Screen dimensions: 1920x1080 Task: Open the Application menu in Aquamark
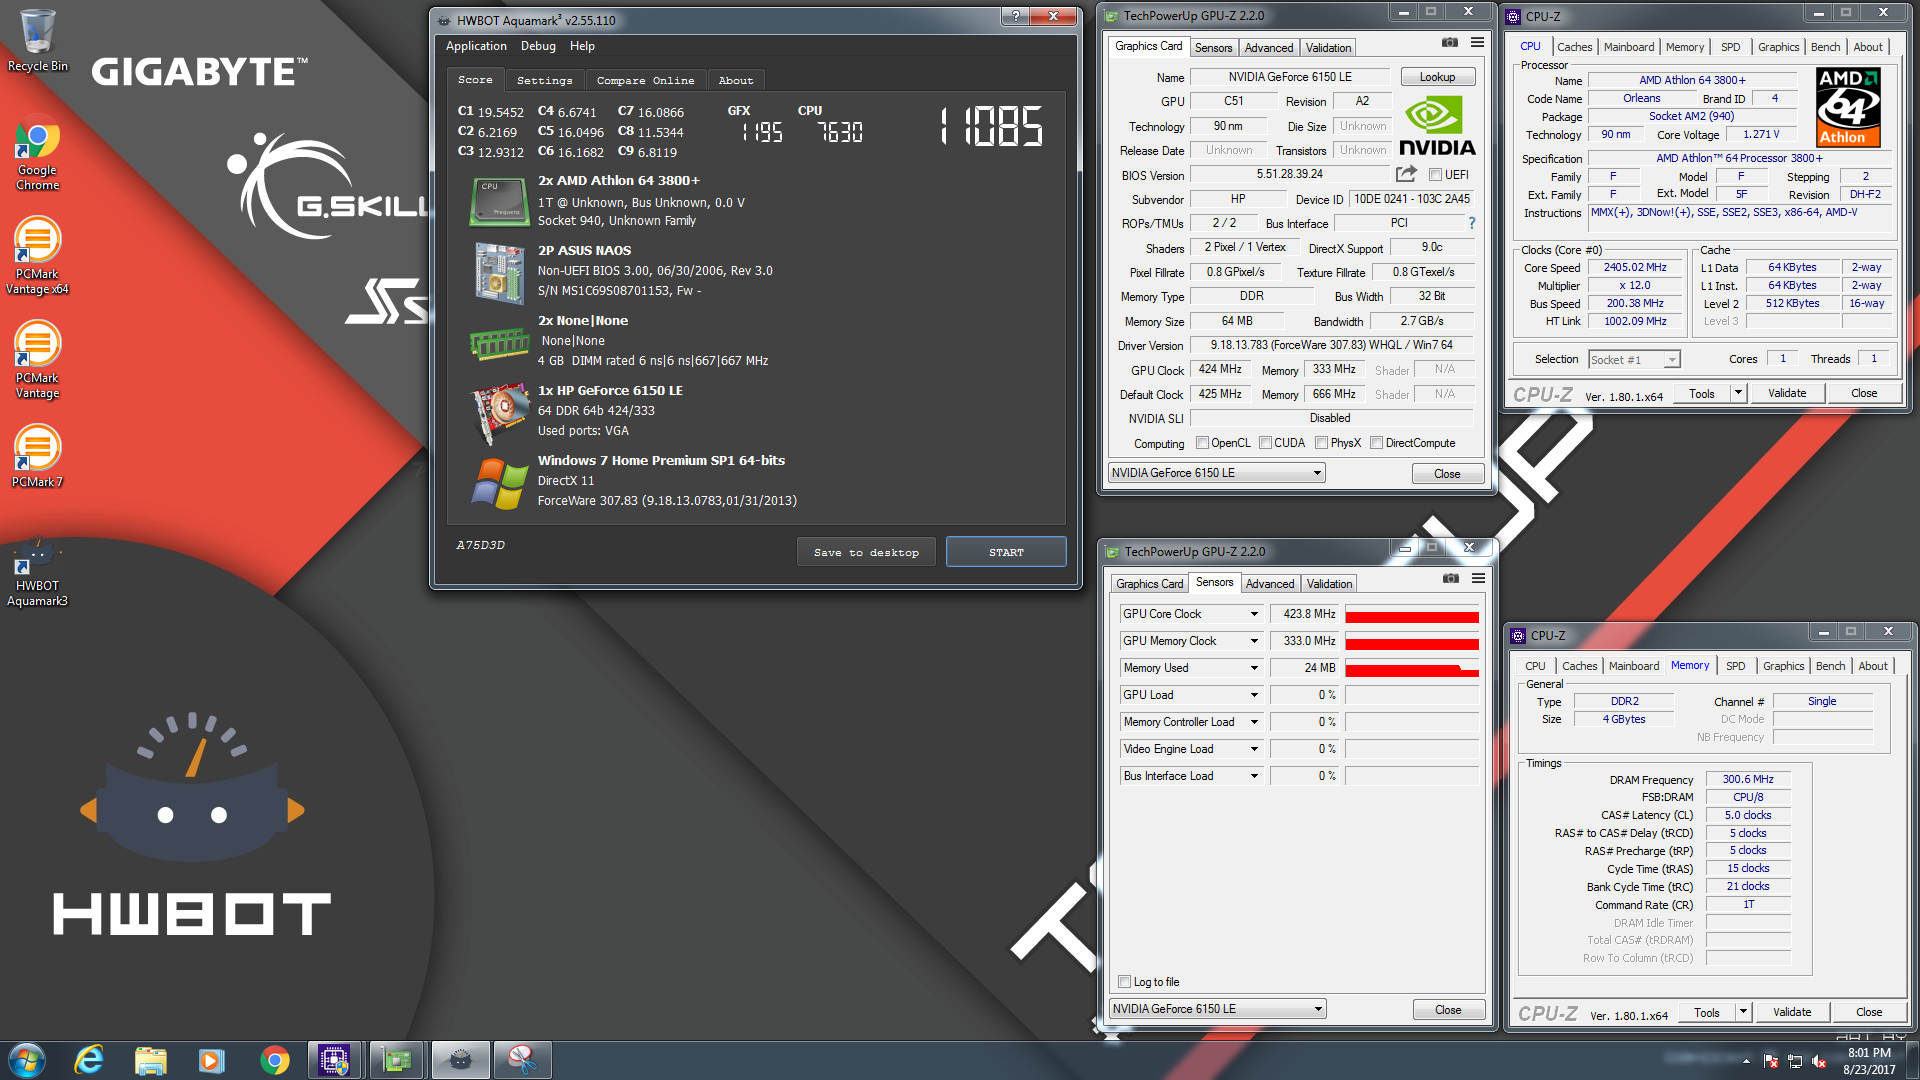[x=476, y=46]
